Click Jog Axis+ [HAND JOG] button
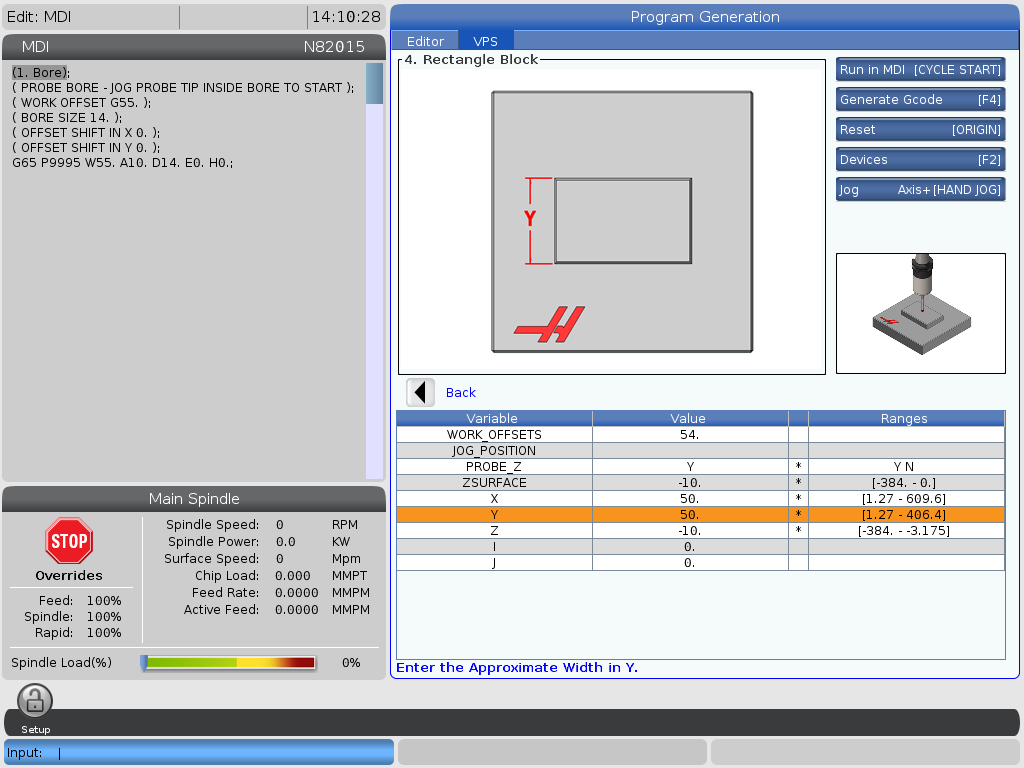The width and height of the screenshot is (1024, 768). [x=920, y=189]
